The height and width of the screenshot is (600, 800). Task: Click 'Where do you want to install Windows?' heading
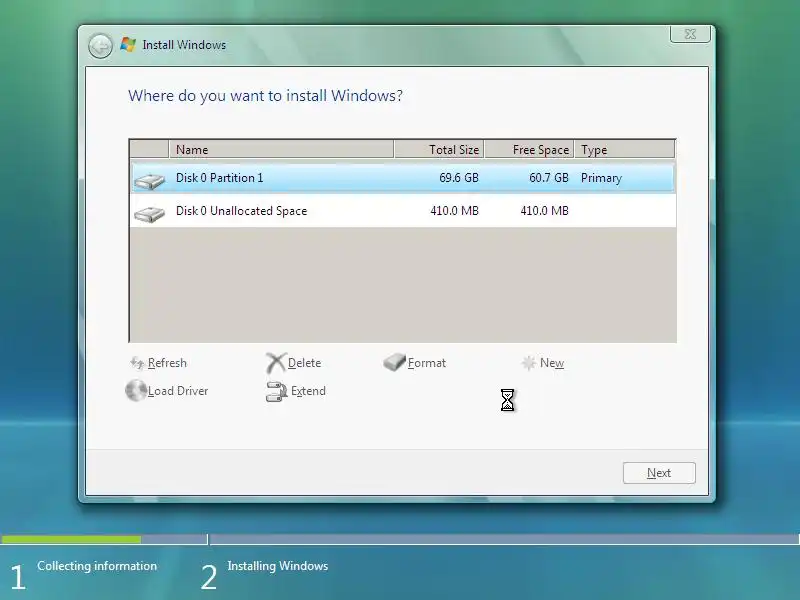265,96
